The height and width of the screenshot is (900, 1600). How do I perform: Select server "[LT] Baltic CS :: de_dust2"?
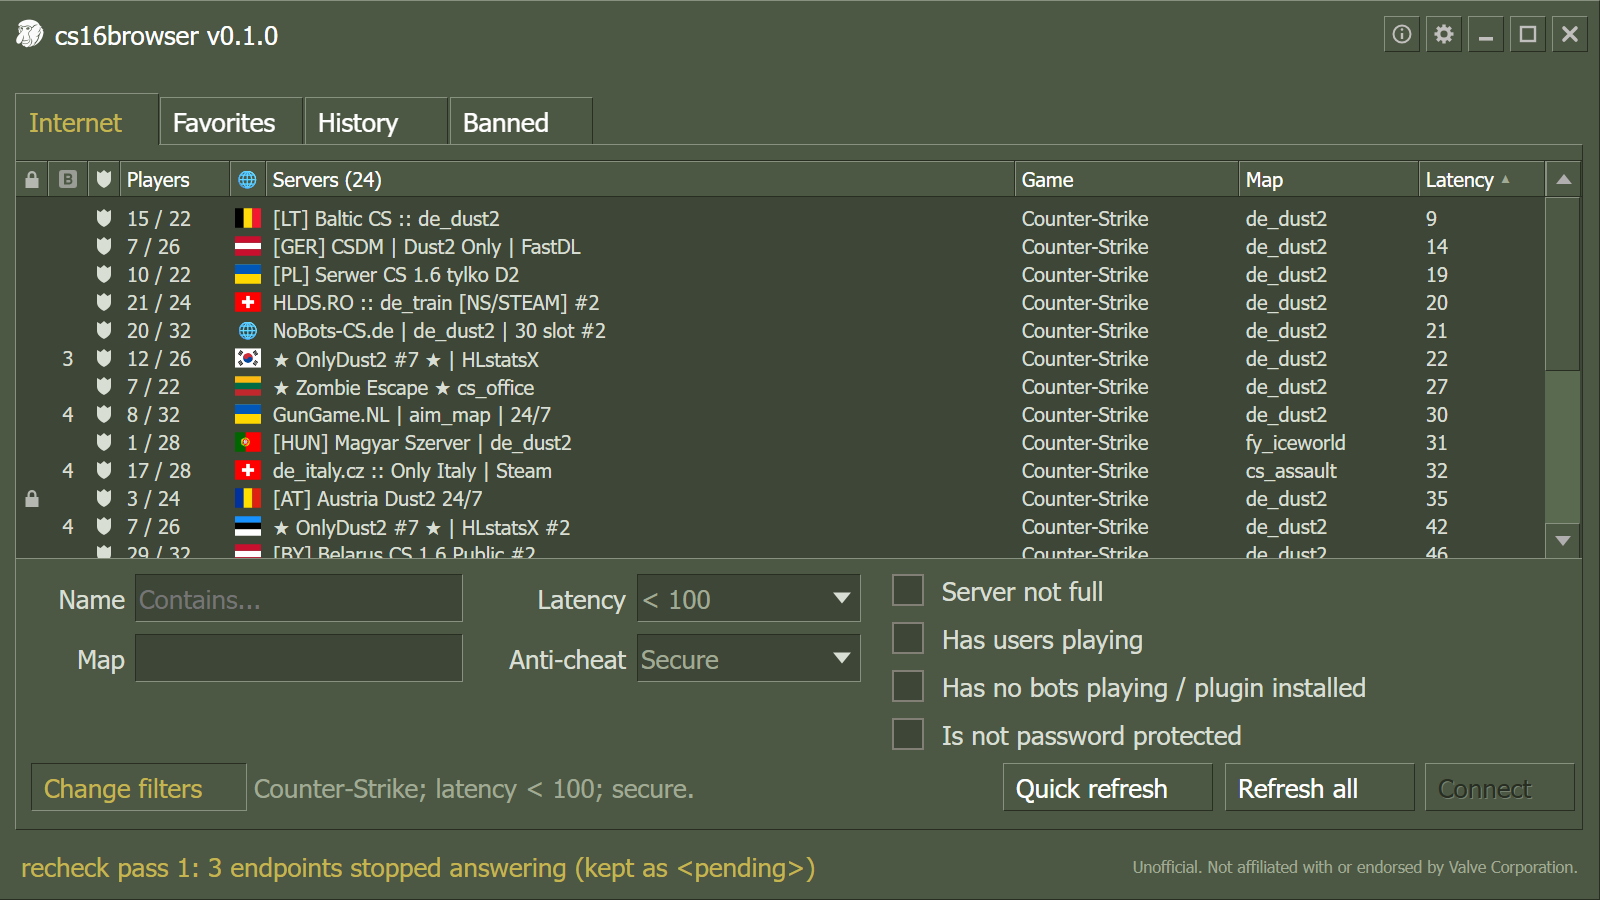tap(386, 218)
